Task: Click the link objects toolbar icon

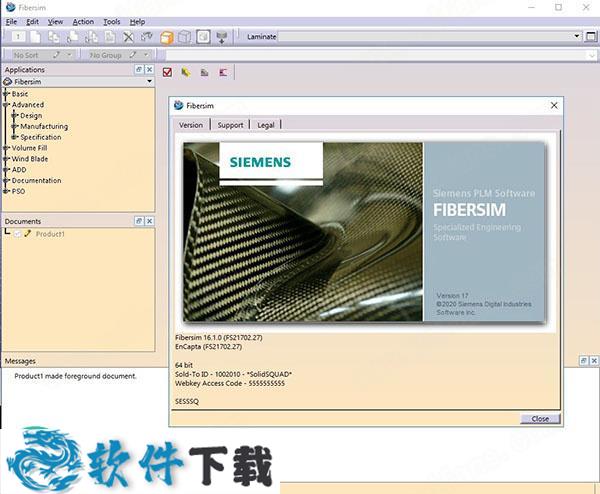Action: pyautogui.click(x=147, y=36)
